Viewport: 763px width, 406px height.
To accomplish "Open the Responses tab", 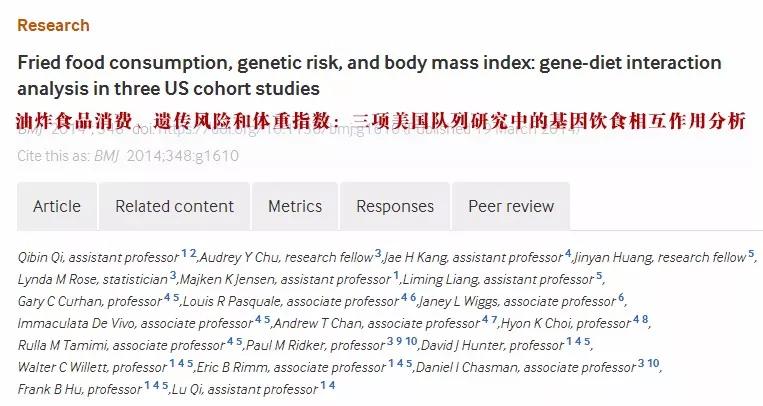I will (395, 206).
